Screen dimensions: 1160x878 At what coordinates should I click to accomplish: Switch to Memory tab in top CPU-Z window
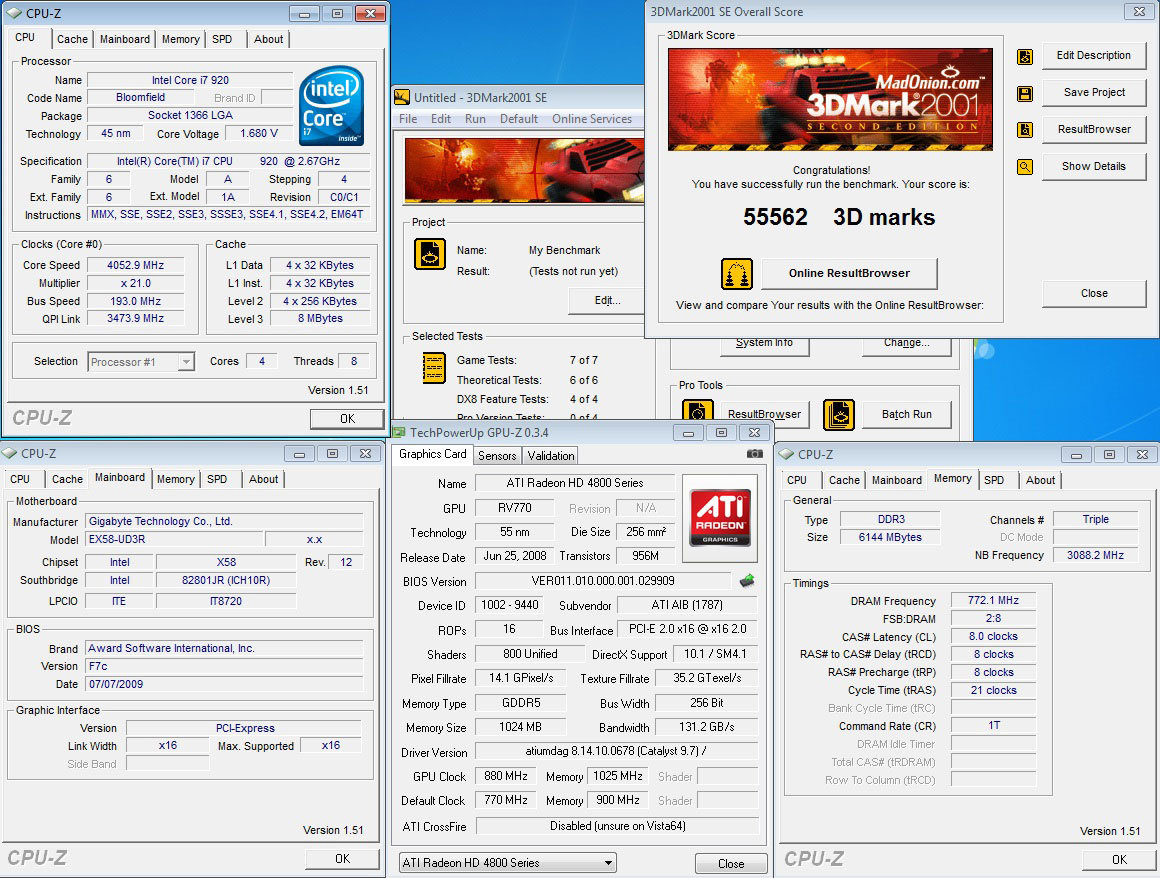pyautogui.click(x=181, y=39)
